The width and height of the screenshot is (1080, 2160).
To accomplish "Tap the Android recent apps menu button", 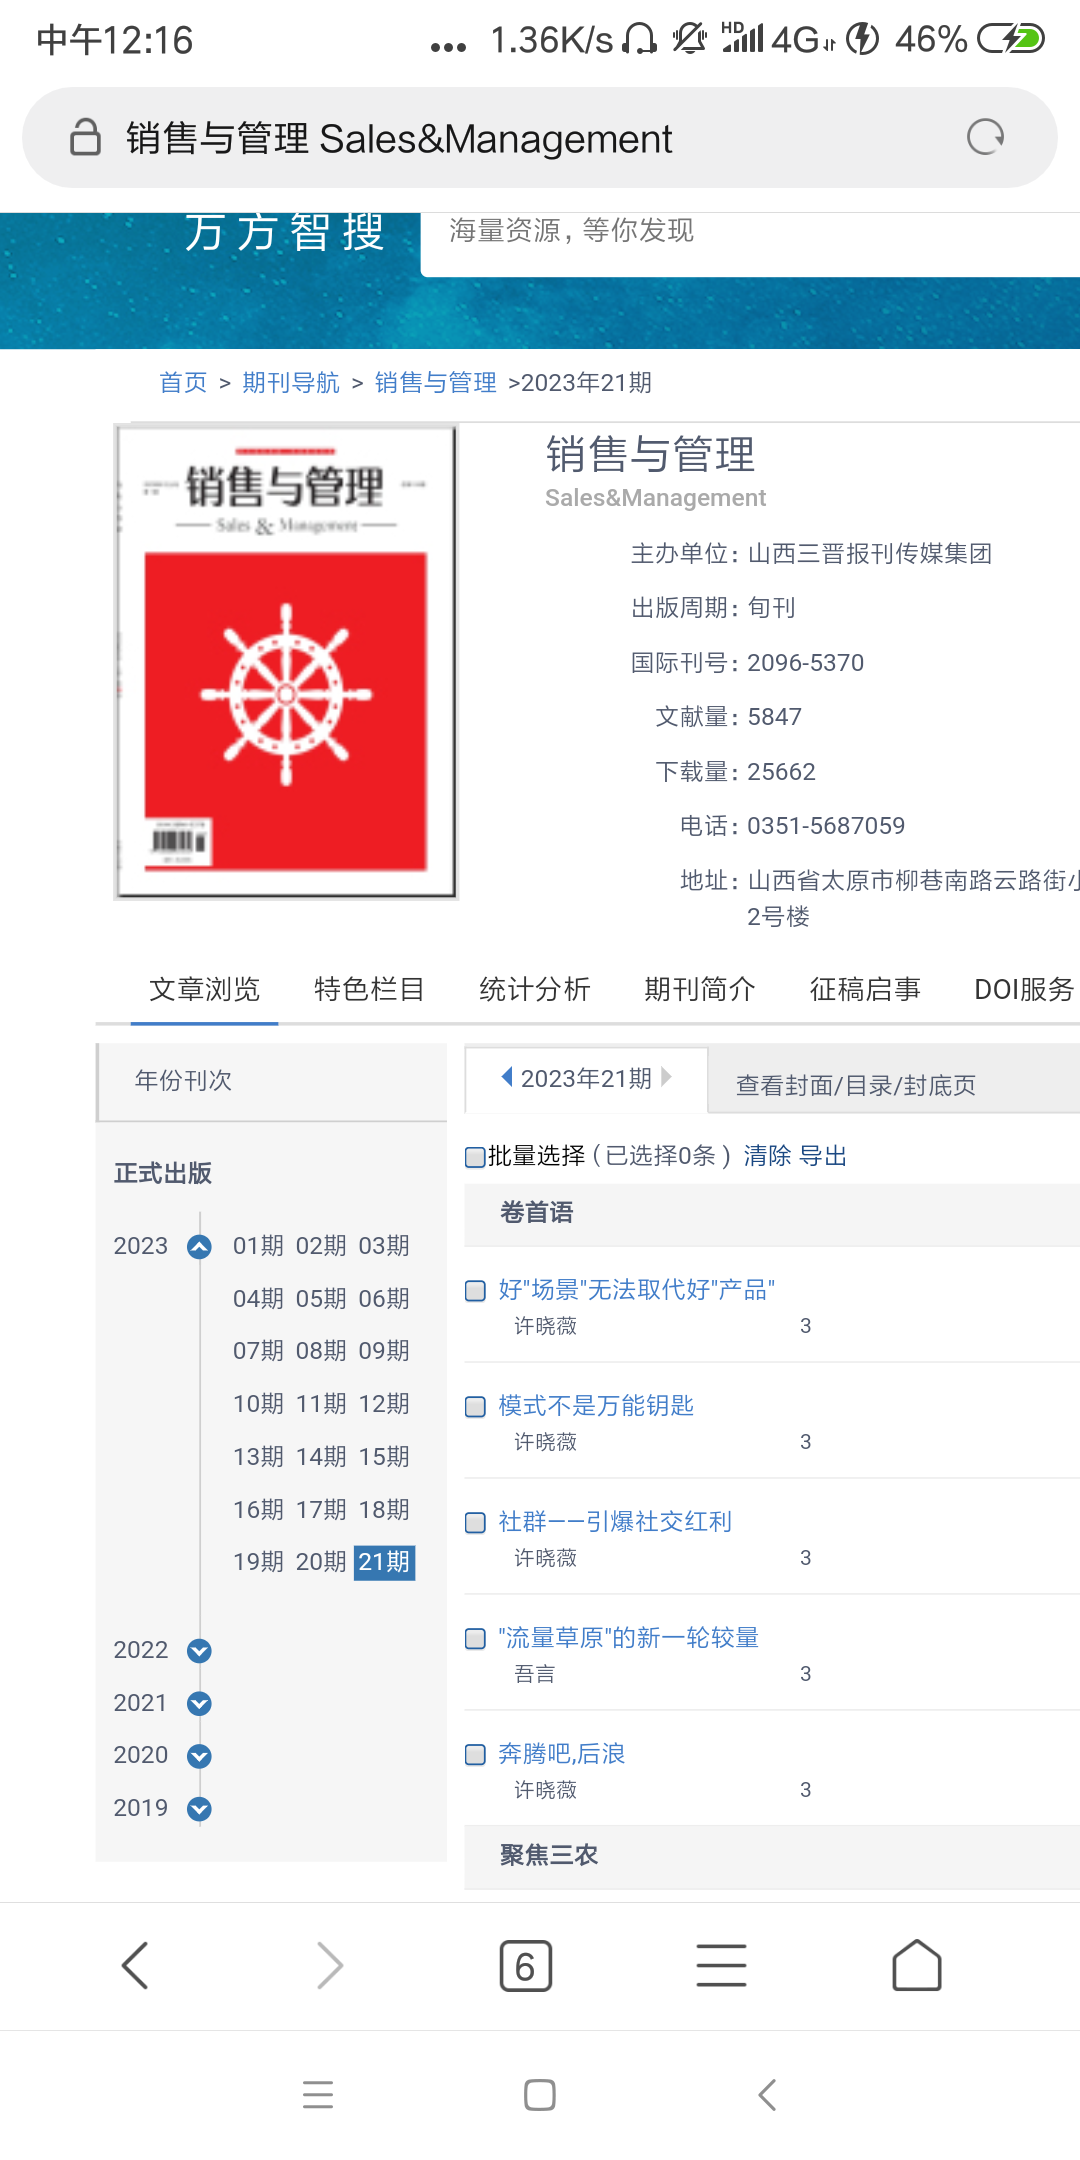I will 318,2094.
